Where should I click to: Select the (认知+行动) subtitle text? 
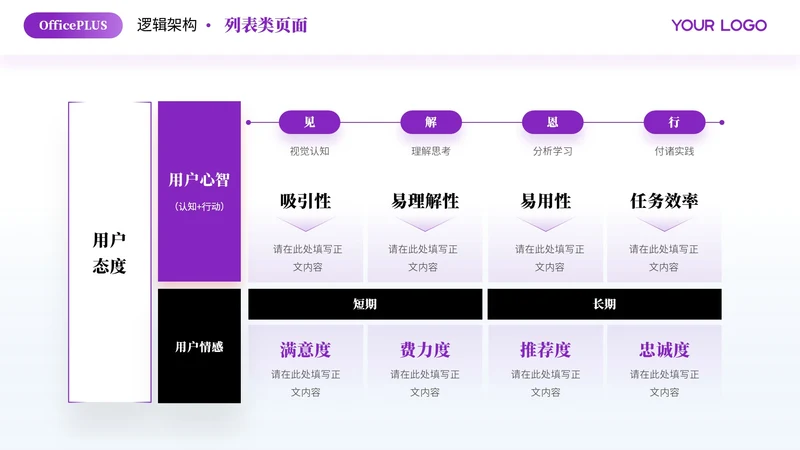point(199,207)
